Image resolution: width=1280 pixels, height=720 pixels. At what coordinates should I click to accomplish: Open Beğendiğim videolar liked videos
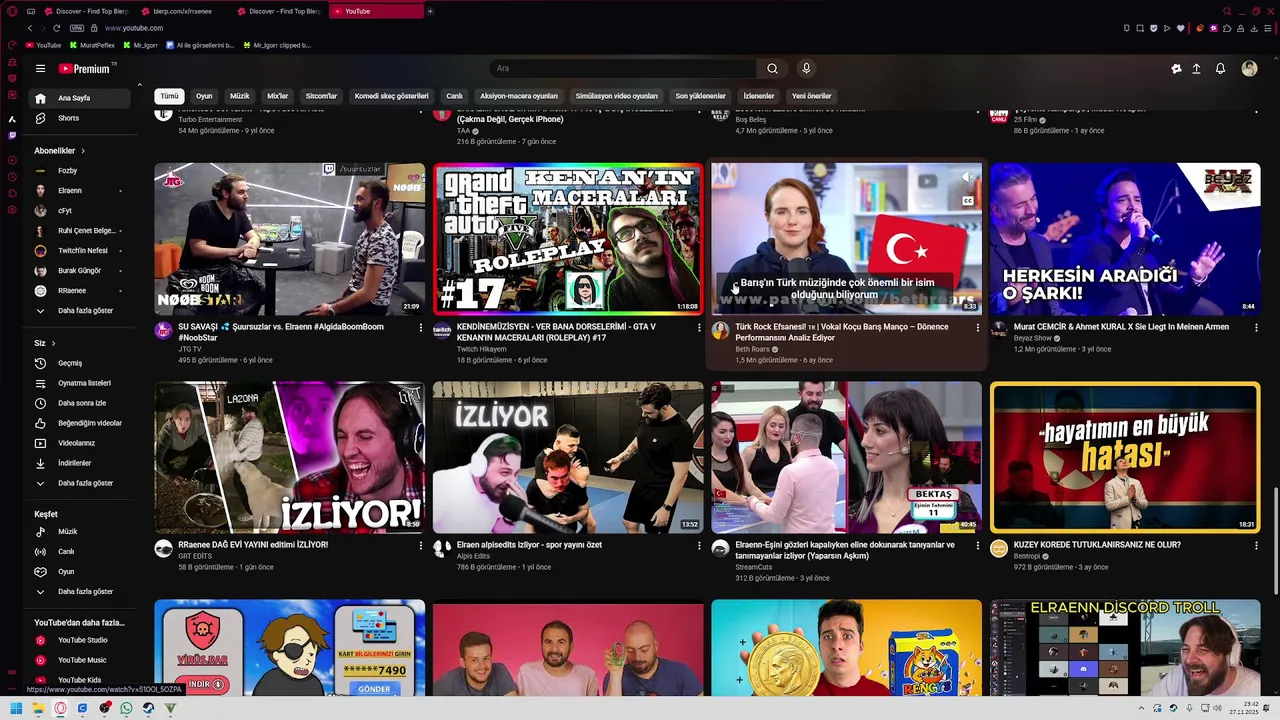78,423
